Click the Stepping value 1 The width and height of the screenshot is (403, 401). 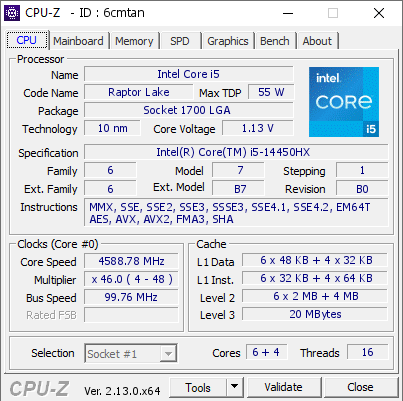362,170
